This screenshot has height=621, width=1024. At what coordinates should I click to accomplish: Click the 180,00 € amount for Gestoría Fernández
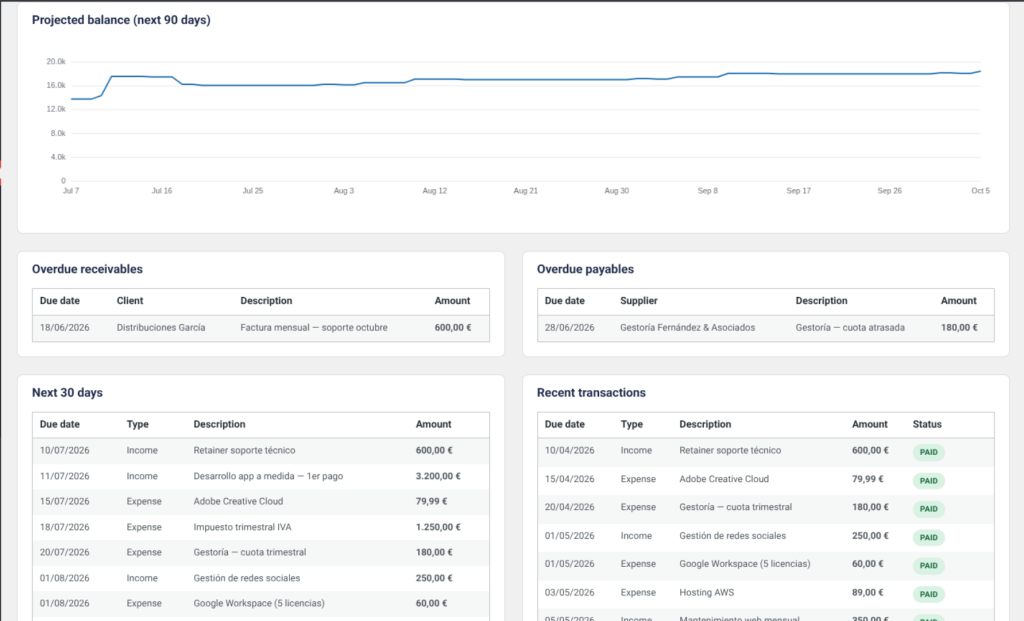[959, 328]
